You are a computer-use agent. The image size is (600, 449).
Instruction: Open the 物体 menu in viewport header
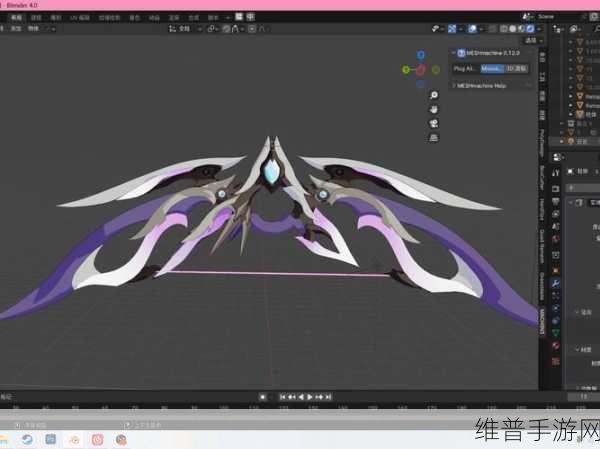point(33,29)
